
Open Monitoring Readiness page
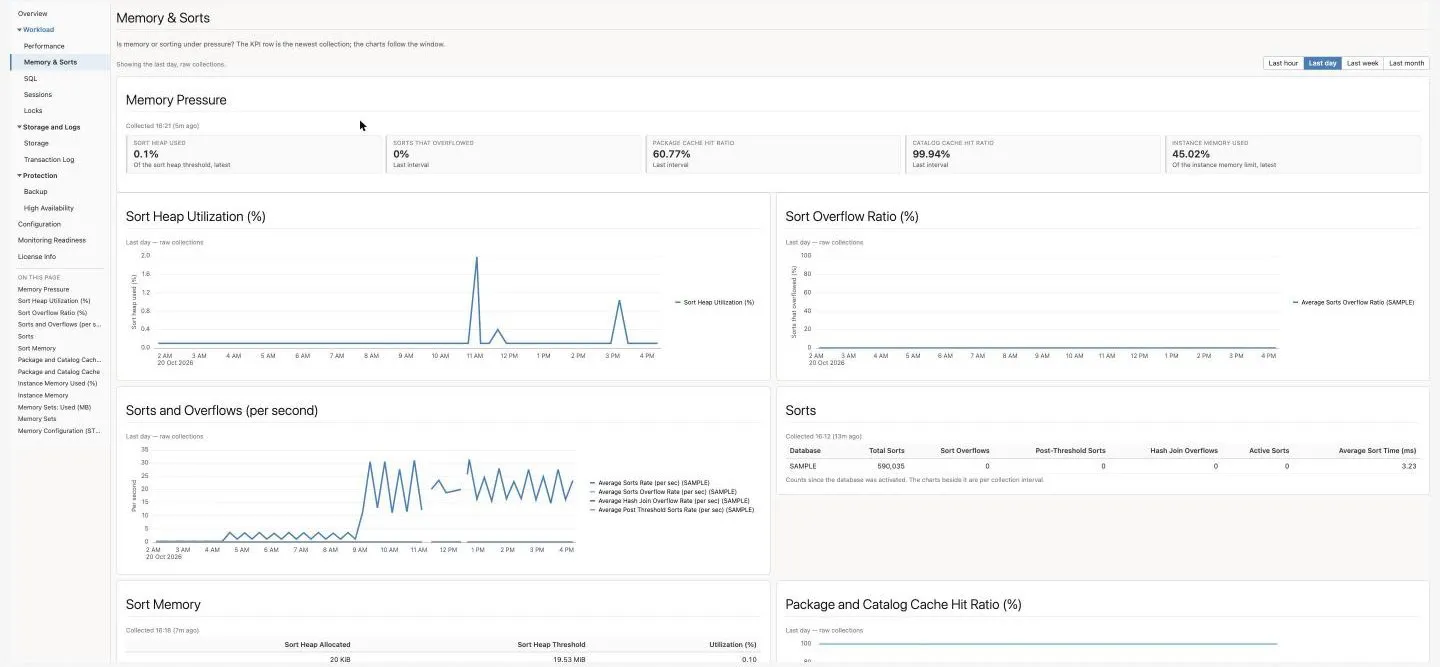point(51,240)
